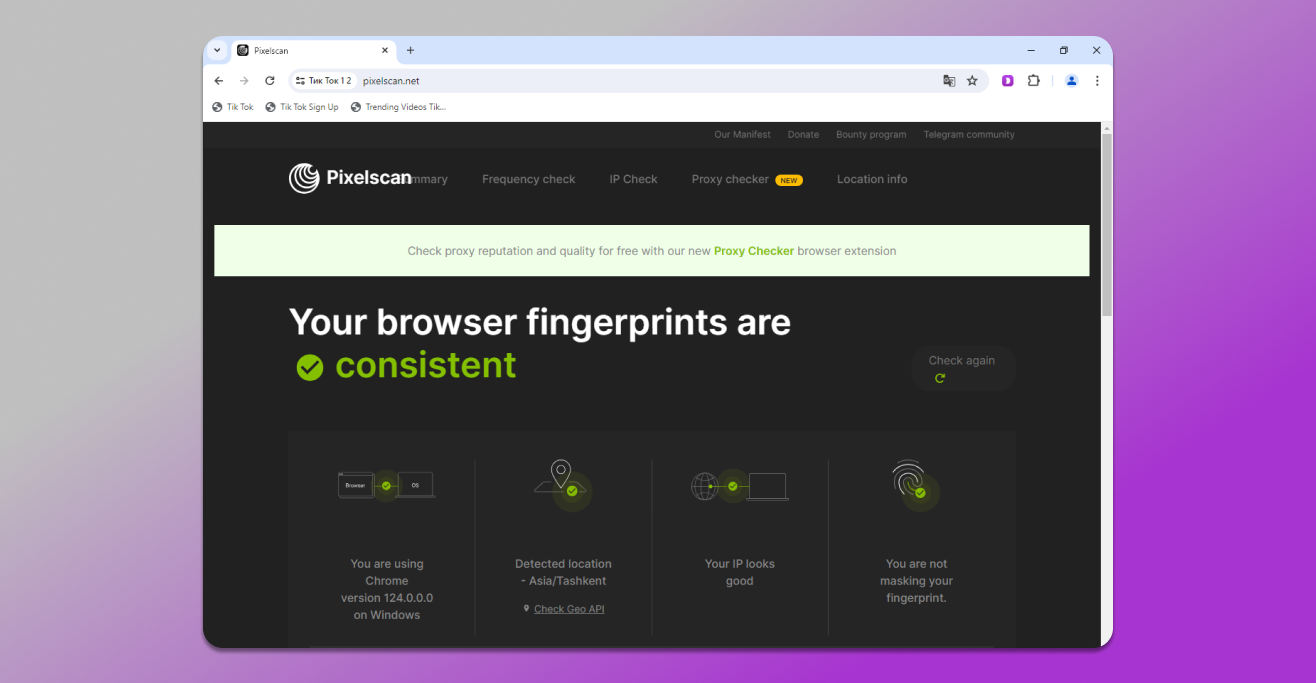Screen dimensions: 1316x683
Task: Select the Frequency check nav item
Action: point(528,180)
